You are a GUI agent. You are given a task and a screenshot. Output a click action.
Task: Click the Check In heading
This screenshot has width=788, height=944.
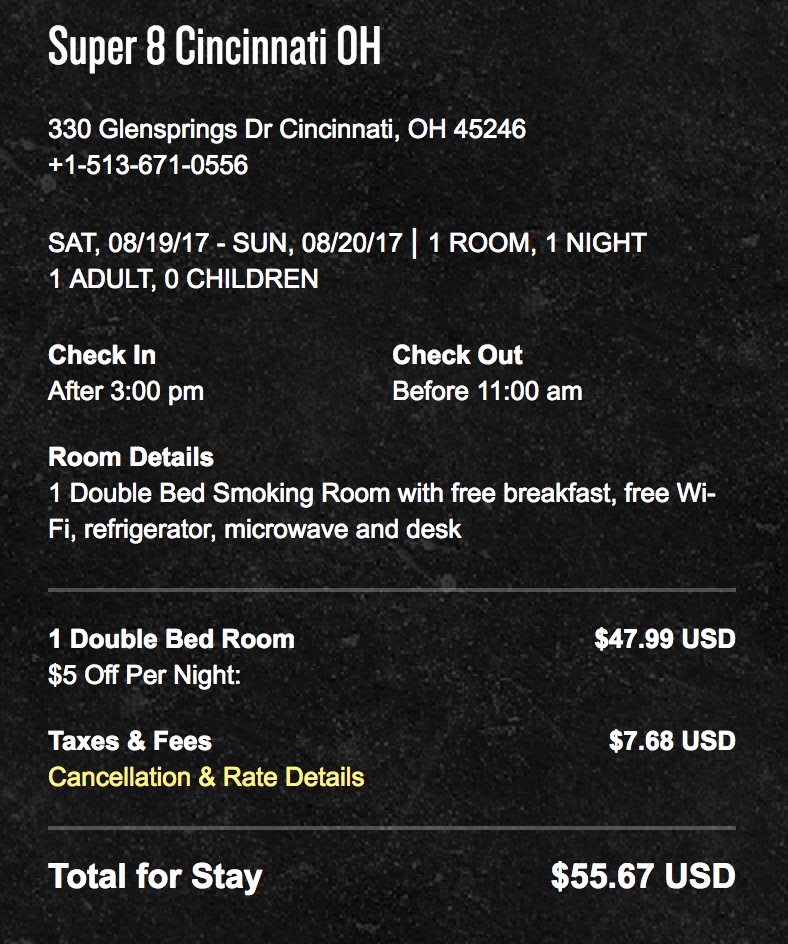tap(102, 355)
